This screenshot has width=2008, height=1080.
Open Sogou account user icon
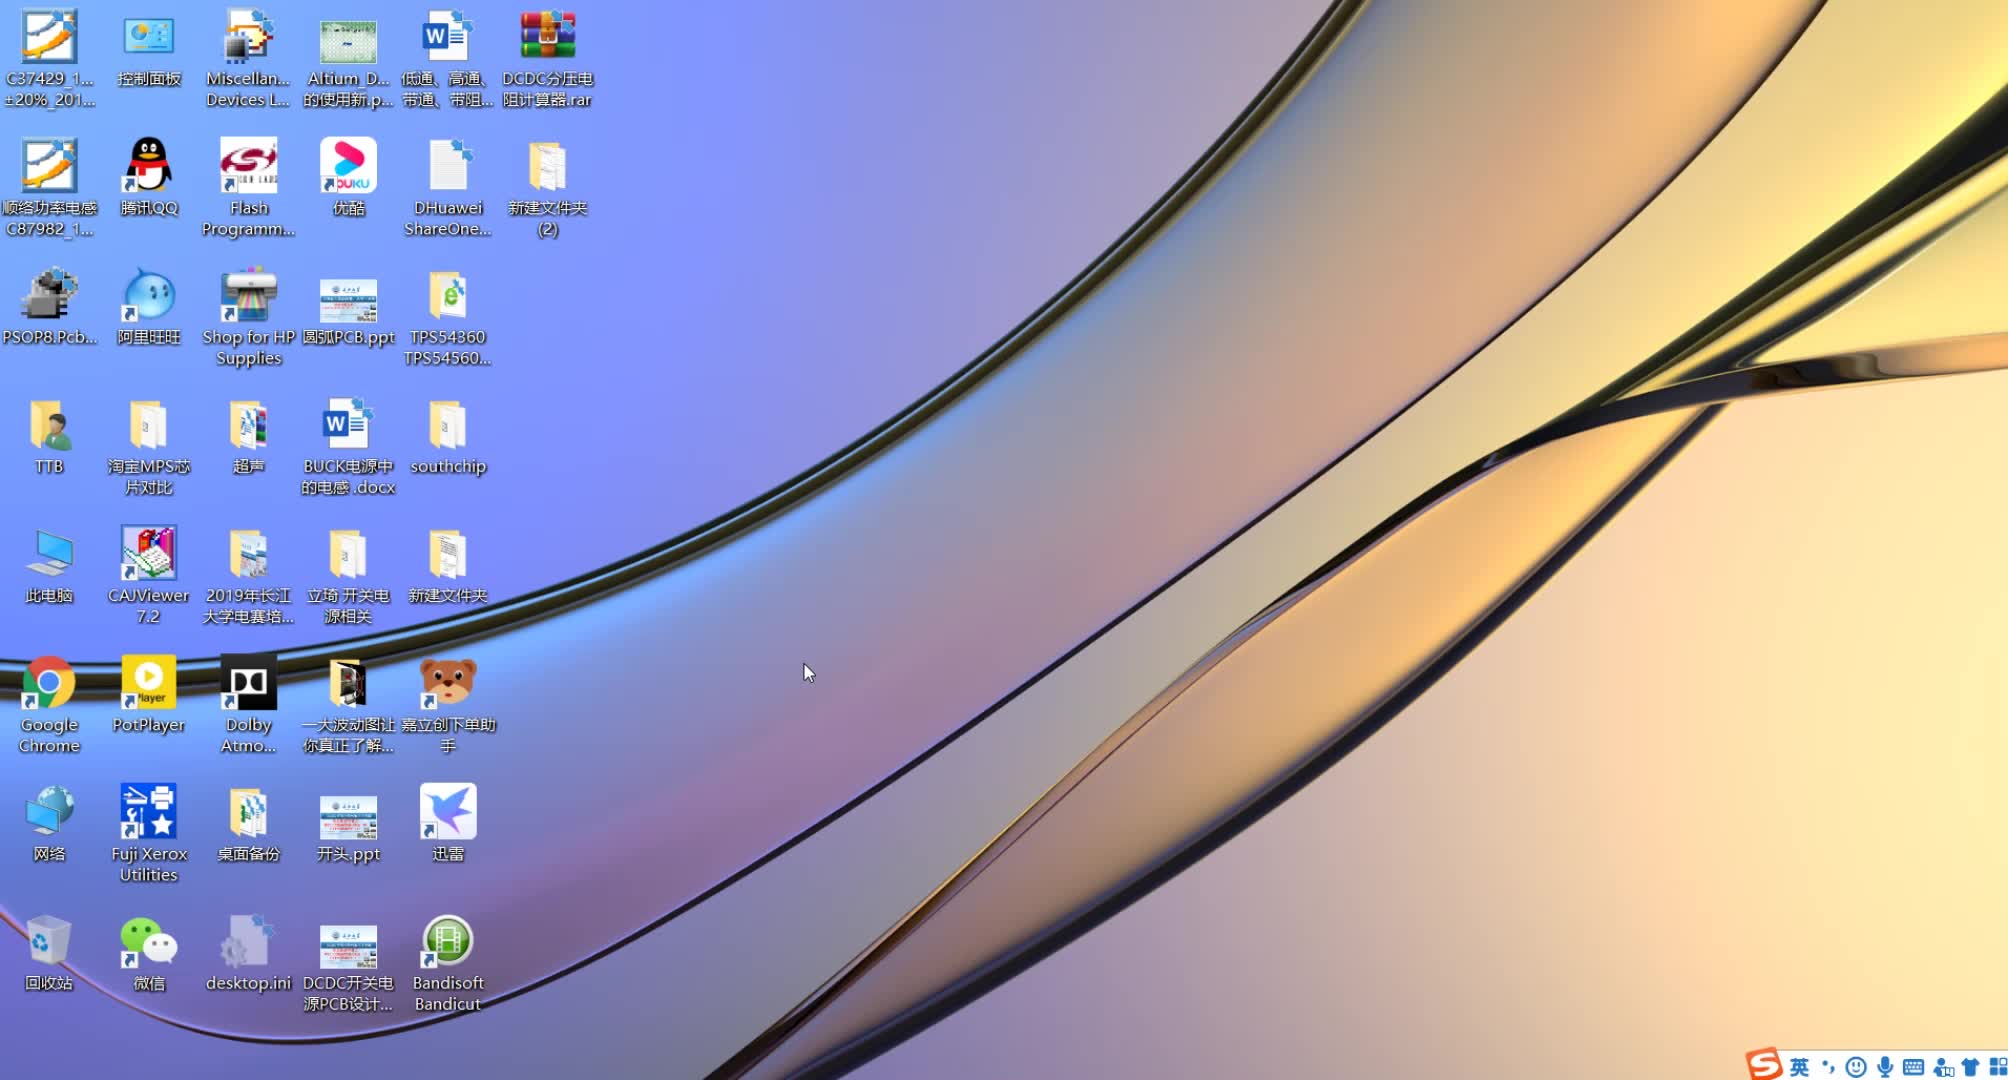(x=1943, y=1067)
